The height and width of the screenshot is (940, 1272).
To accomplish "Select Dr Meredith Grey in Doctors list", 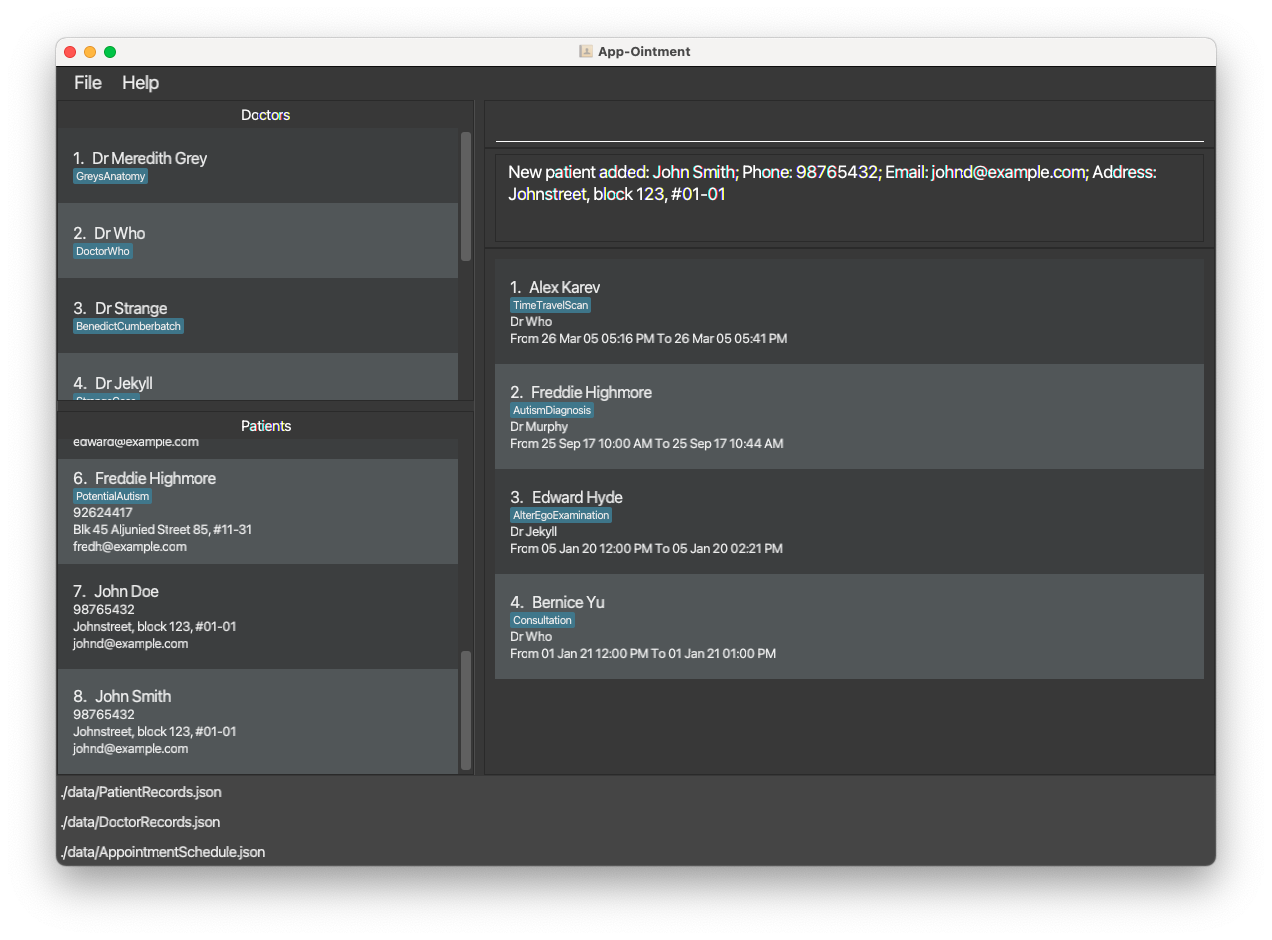I will pos(258,166).
